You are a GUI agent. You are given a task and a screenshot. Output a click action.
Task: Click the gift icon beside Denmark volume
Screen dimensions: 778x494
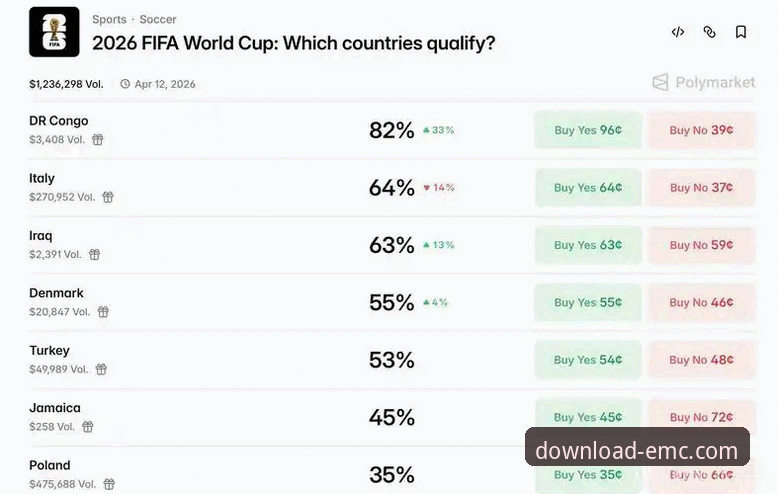pyautogui.click(x=103, y=312)
